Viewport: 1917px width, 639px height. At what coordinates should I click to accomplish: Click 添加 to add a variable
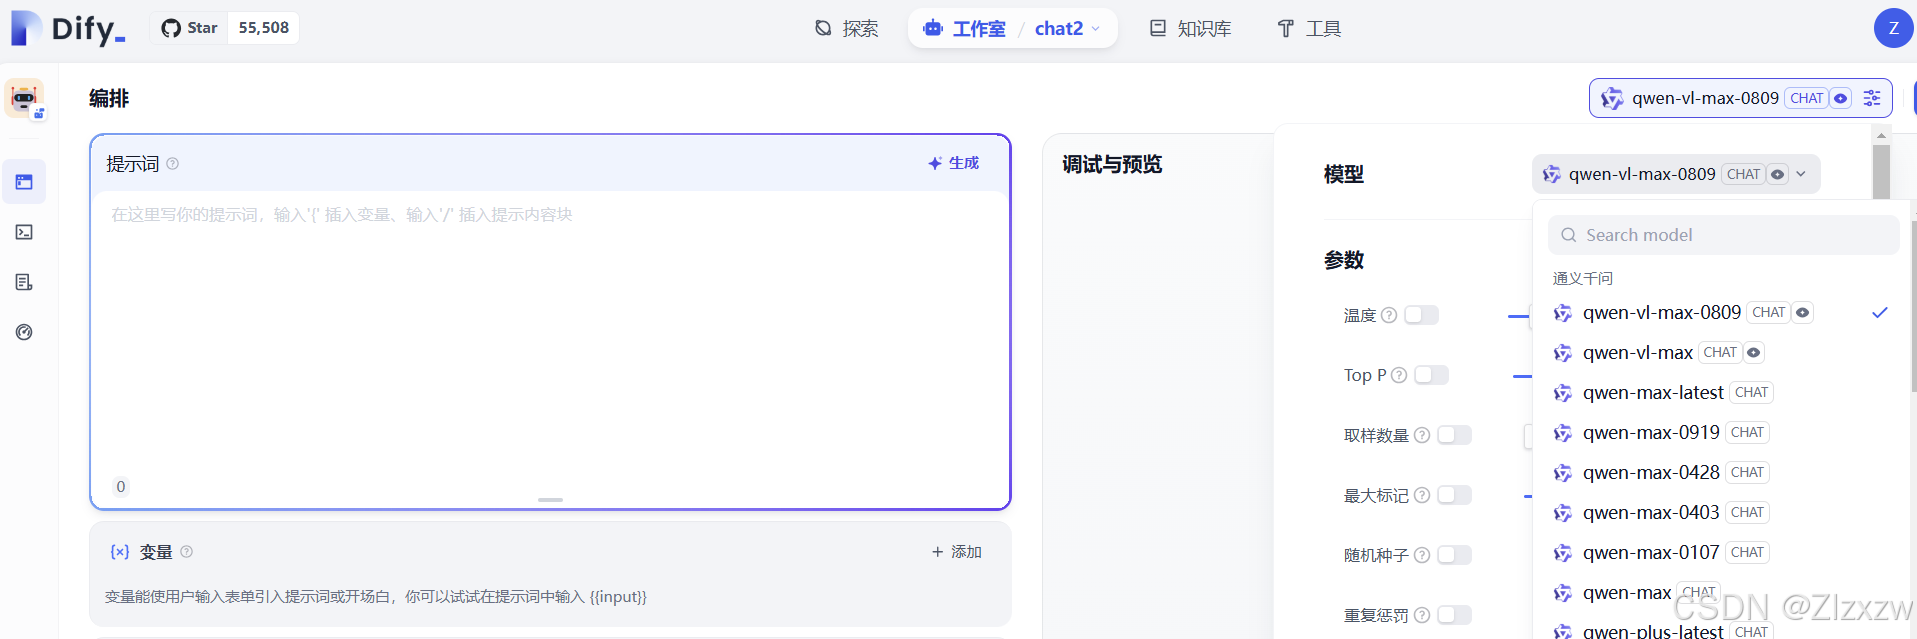957,551
